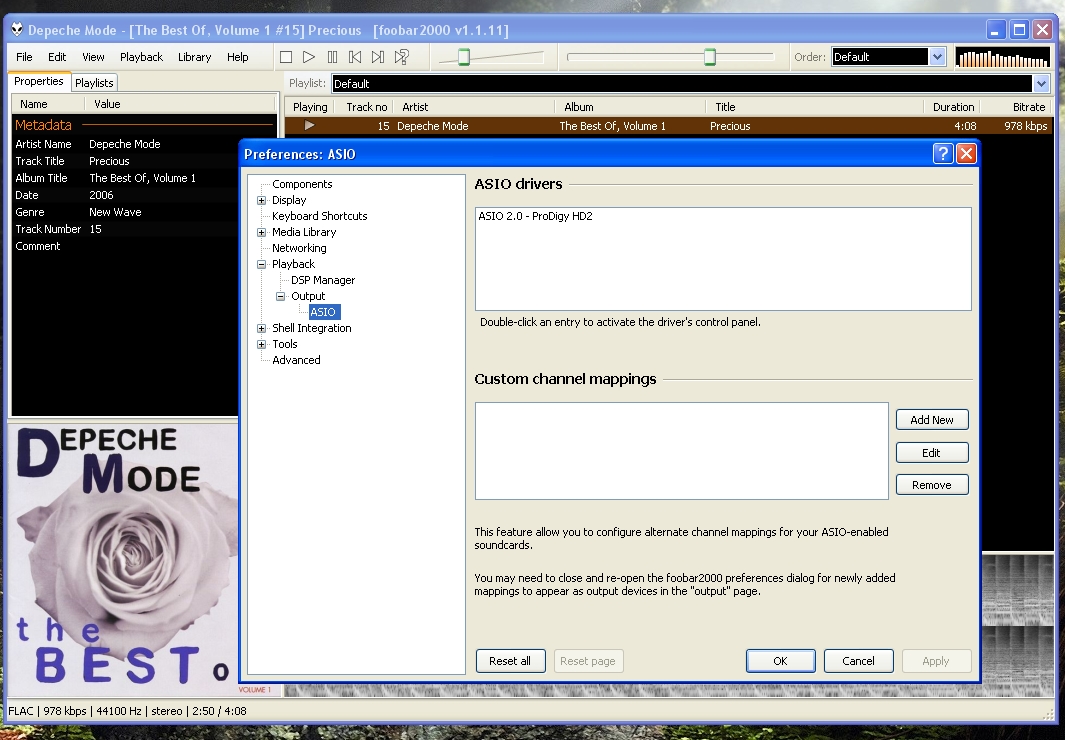Image resolution: width=1065 pixels, height=740 pixels.
Task: Select DSP Manager in the preferences tree
Action: point(323,280)
